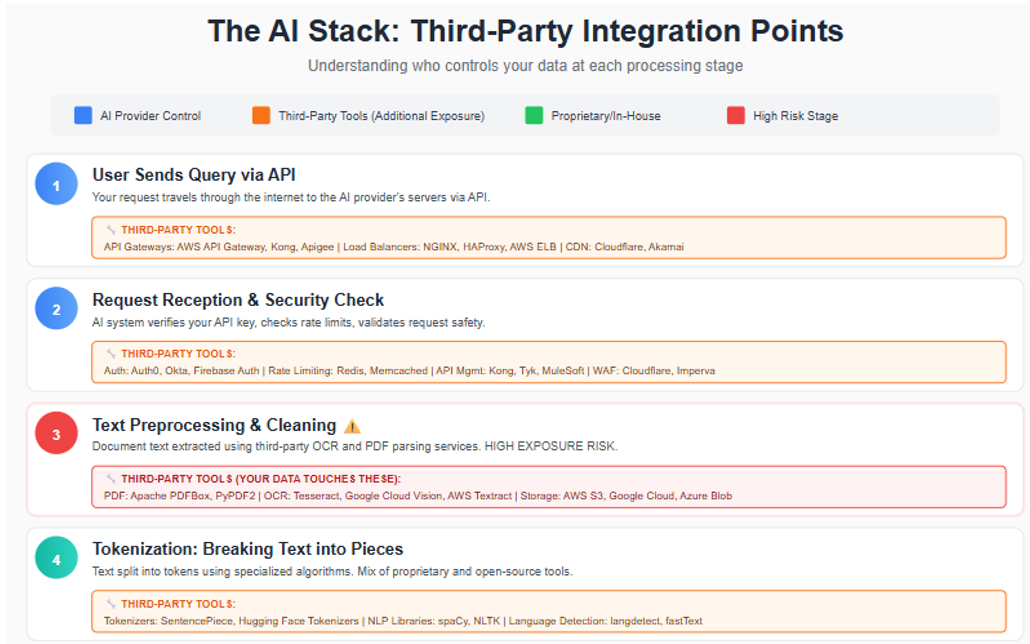Click the green Proprietary/In-House legend swatch
Viewport: 1030px width, 644px height.
tap(534, 116)
